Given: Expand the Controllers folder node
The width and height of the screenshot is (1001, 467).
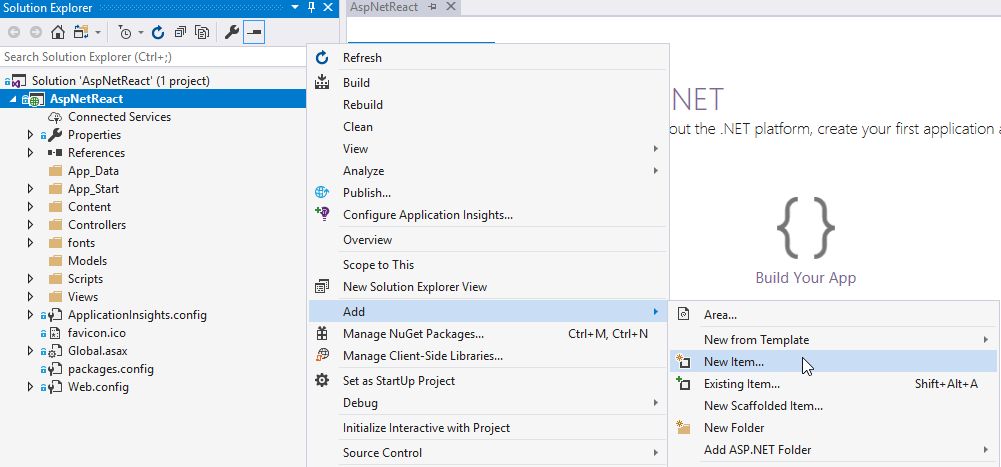Looking at the screenshot, I should [x=31, y=225].
